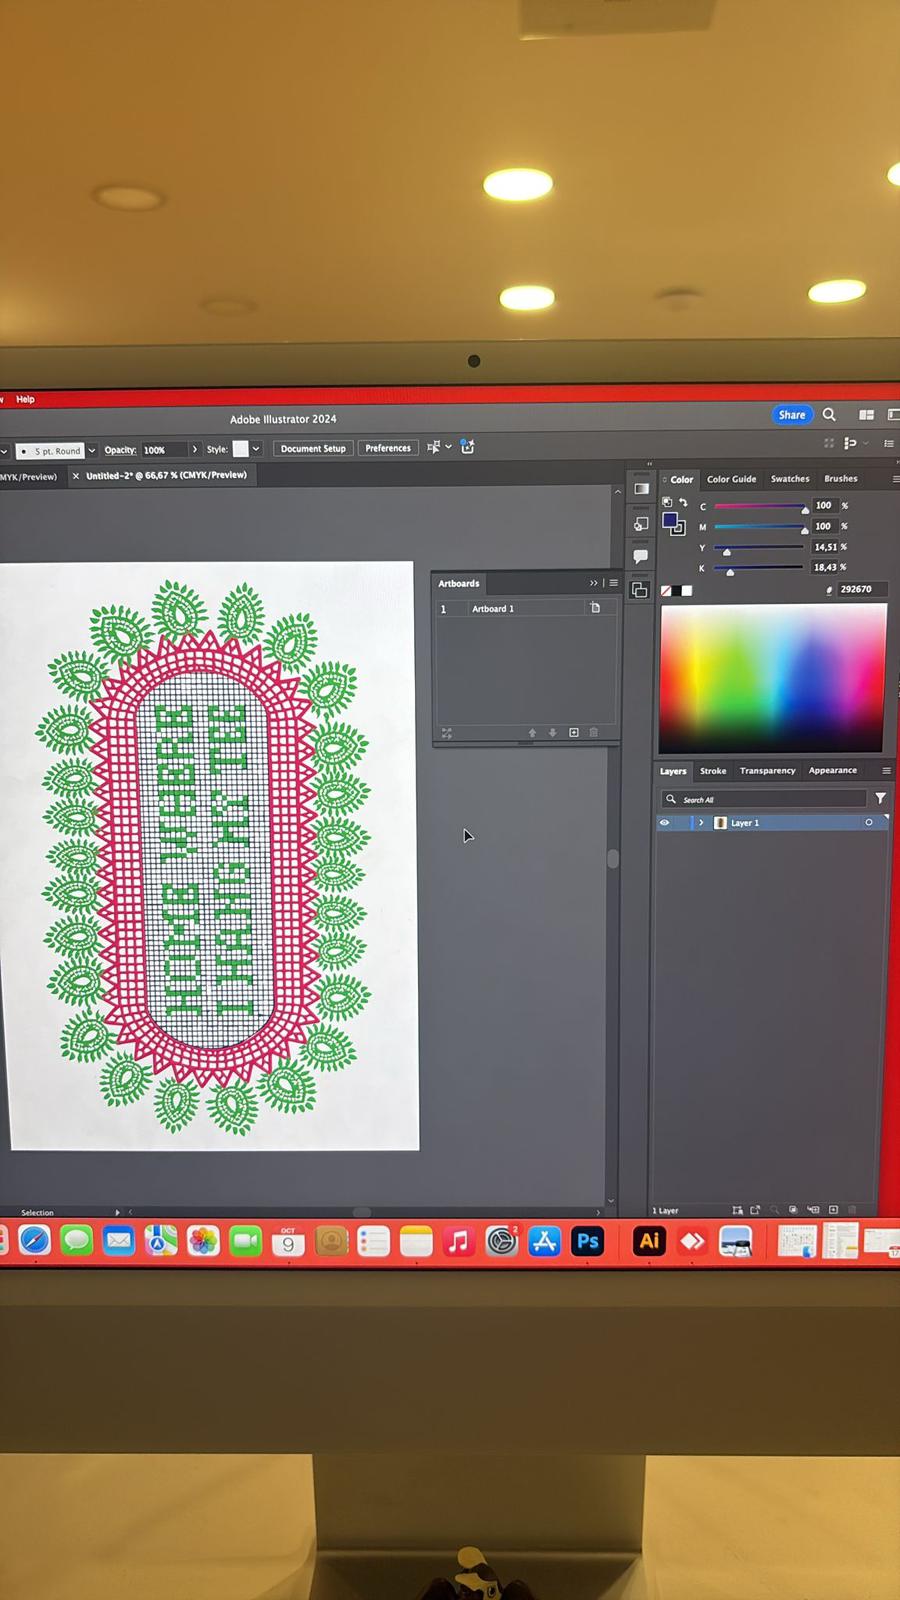
Task: Pick a color from the spectrum bar
Action: coord(771,679)
